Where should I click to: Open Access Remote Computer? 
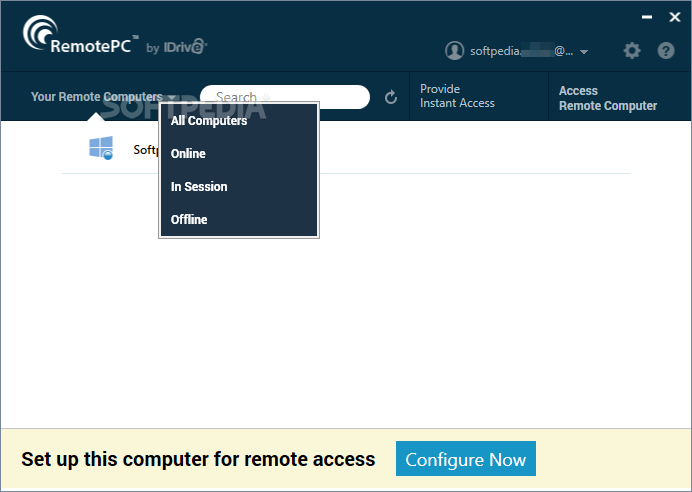(608, 98)
